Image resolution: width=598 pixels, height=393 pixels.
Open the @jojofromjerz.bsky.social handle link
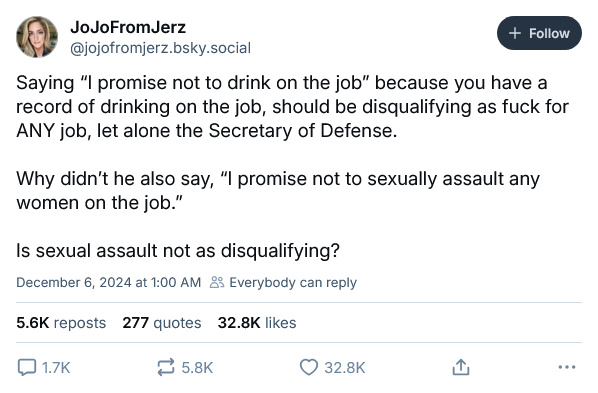(x=160, y=48)
